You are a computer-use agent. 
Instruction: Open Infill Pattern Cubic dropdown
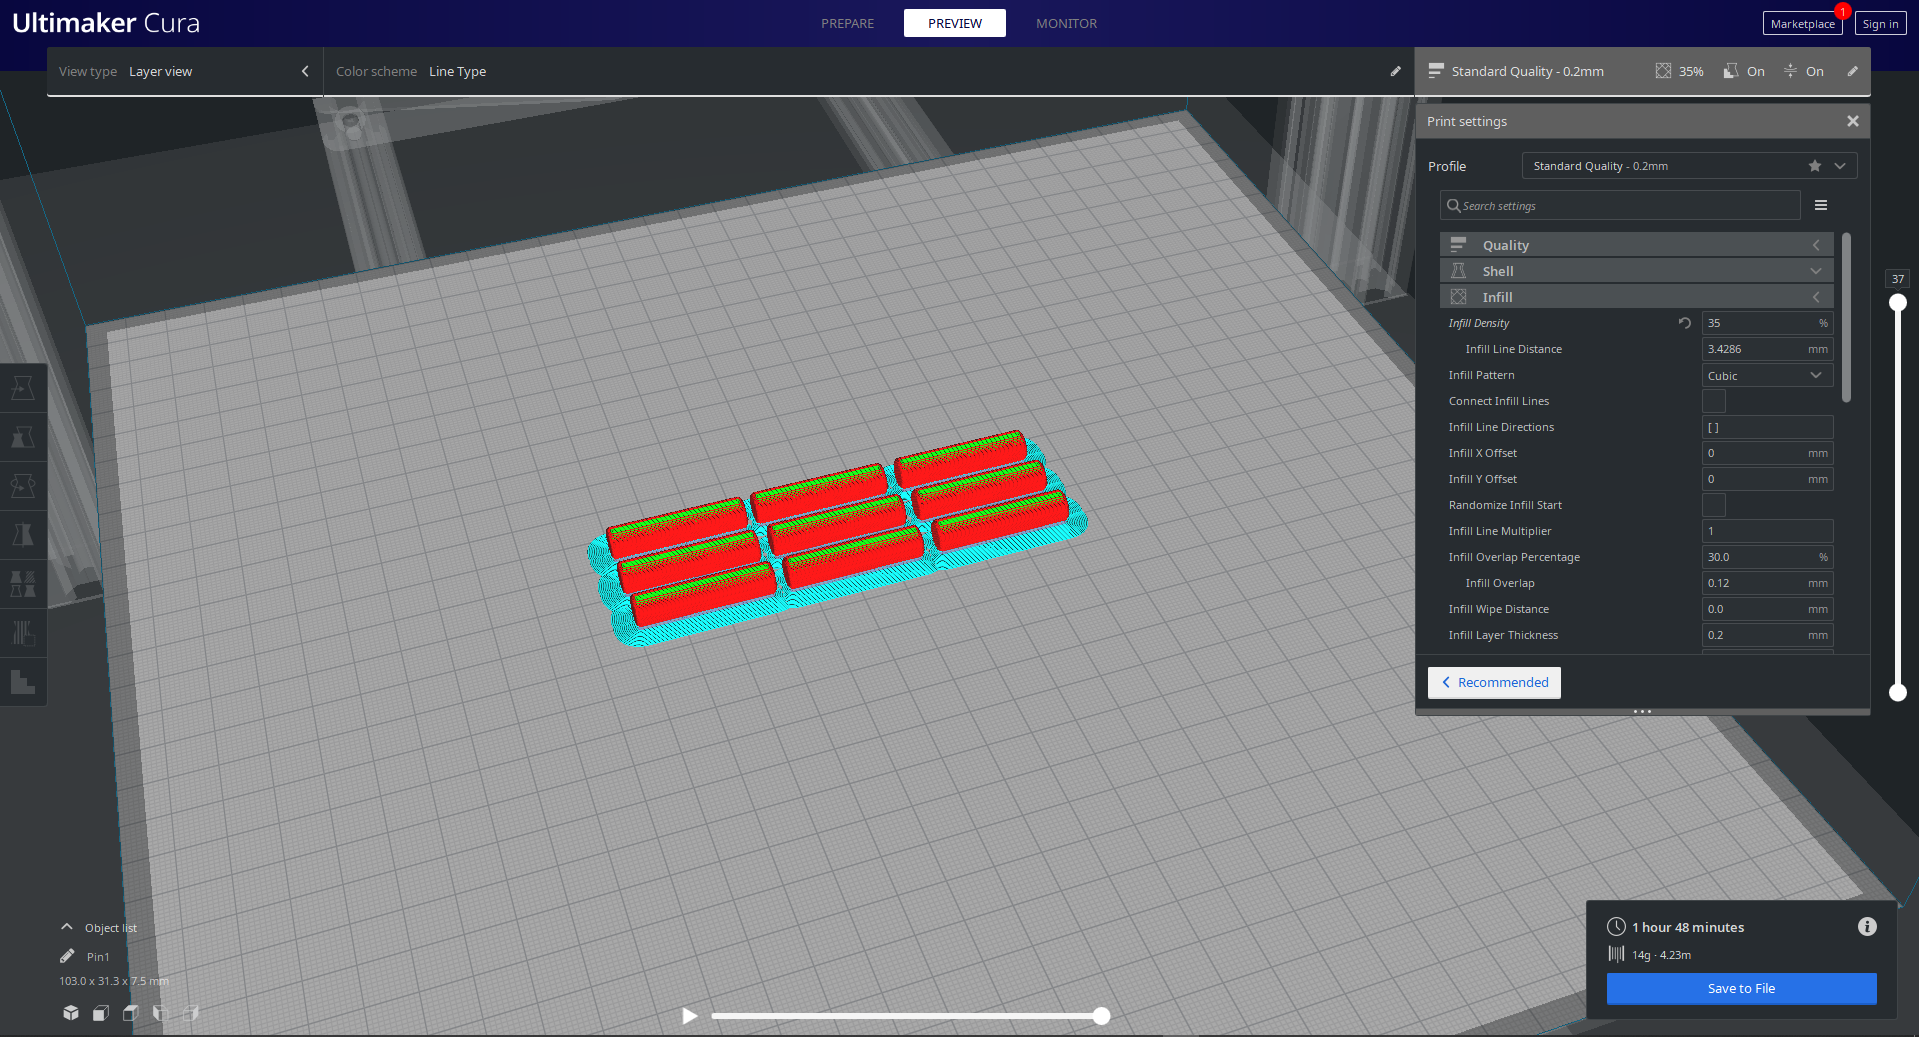point(1767,375)
